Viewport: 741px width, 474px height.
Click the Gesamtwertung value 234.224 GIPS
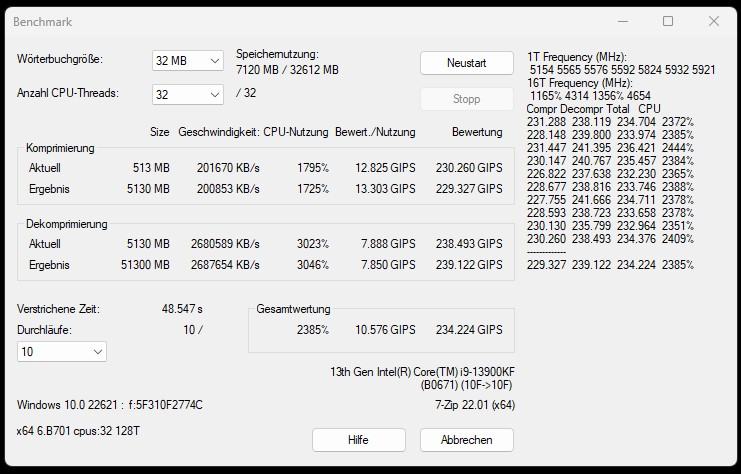point(469,330)
